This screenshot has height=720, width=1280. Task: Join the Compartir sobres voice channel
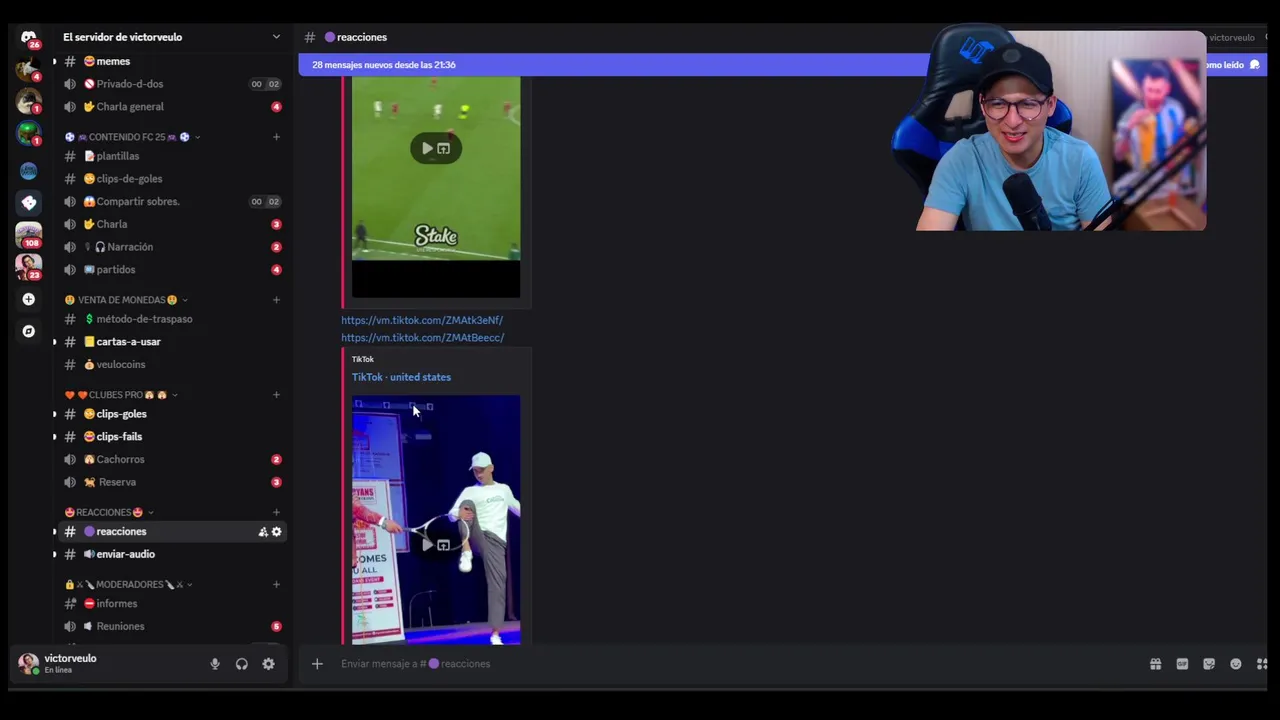[172, 201]
